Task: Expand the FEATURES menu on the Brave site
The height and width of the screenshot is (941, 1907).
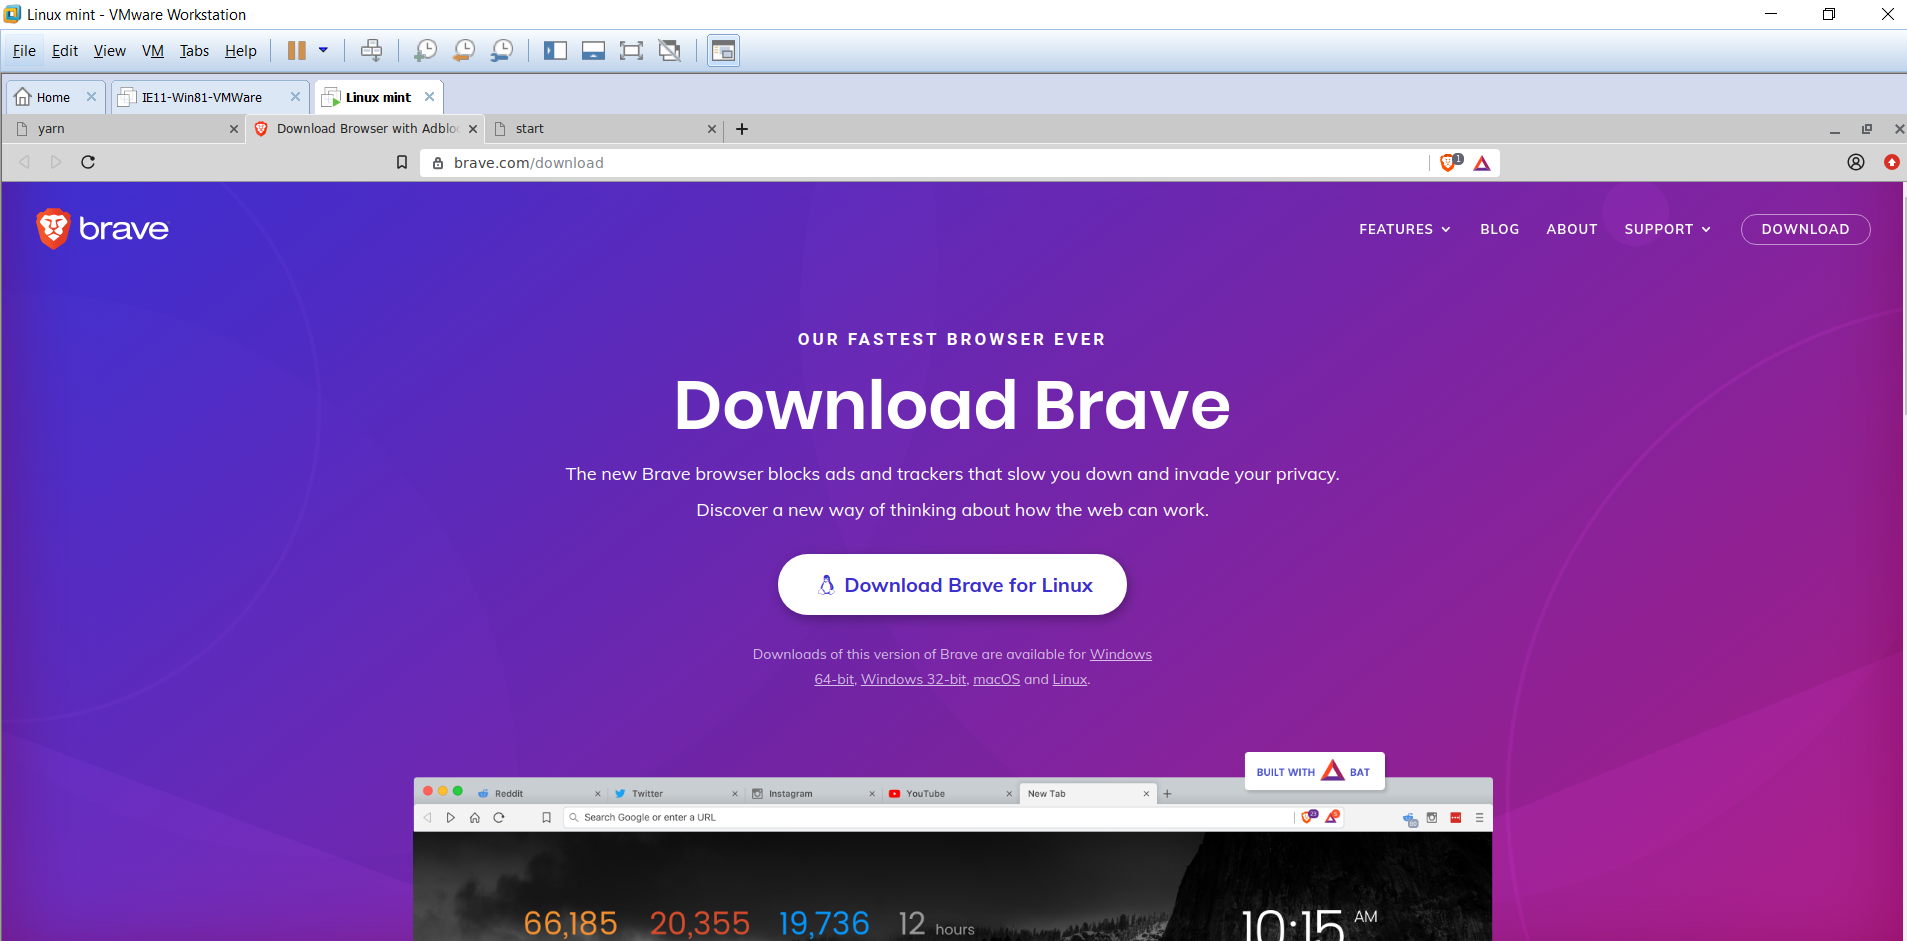Action: [1404, 229]
